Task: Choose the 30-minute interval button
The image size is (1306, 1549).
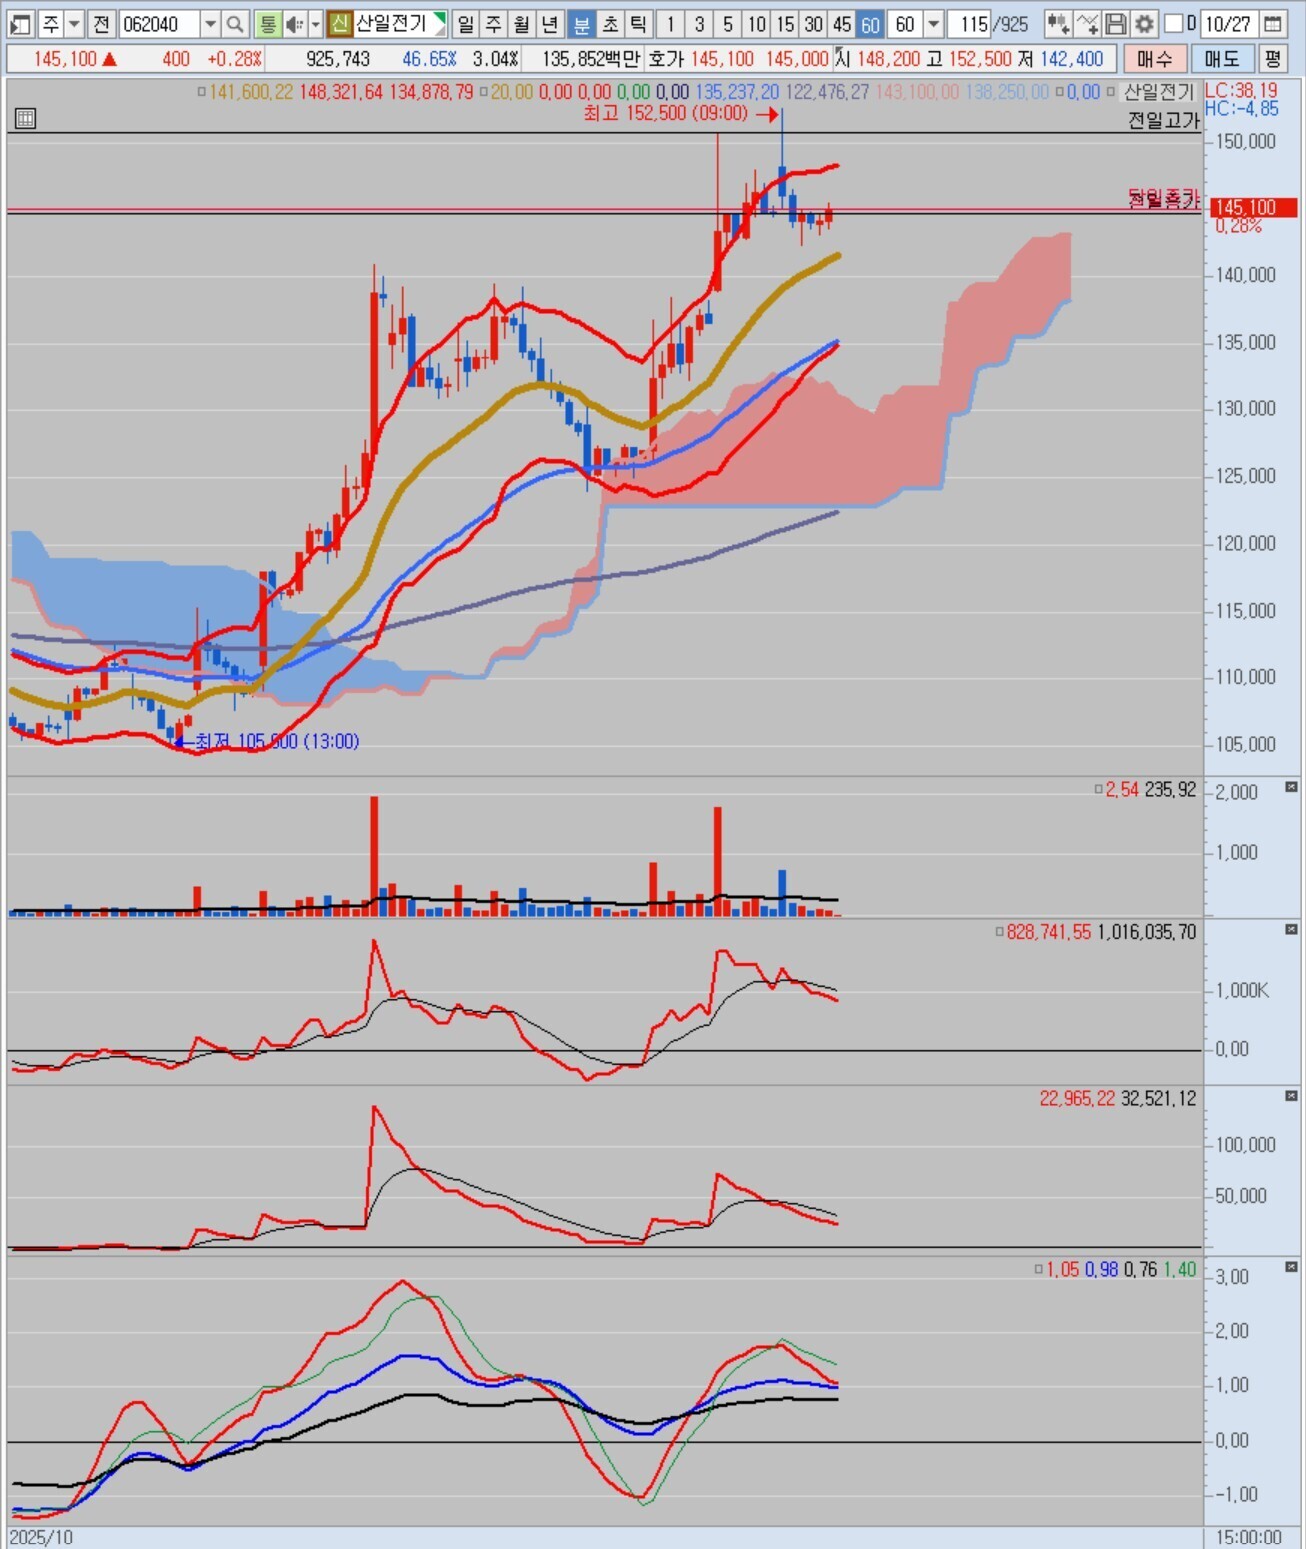Action: point(814,23)
